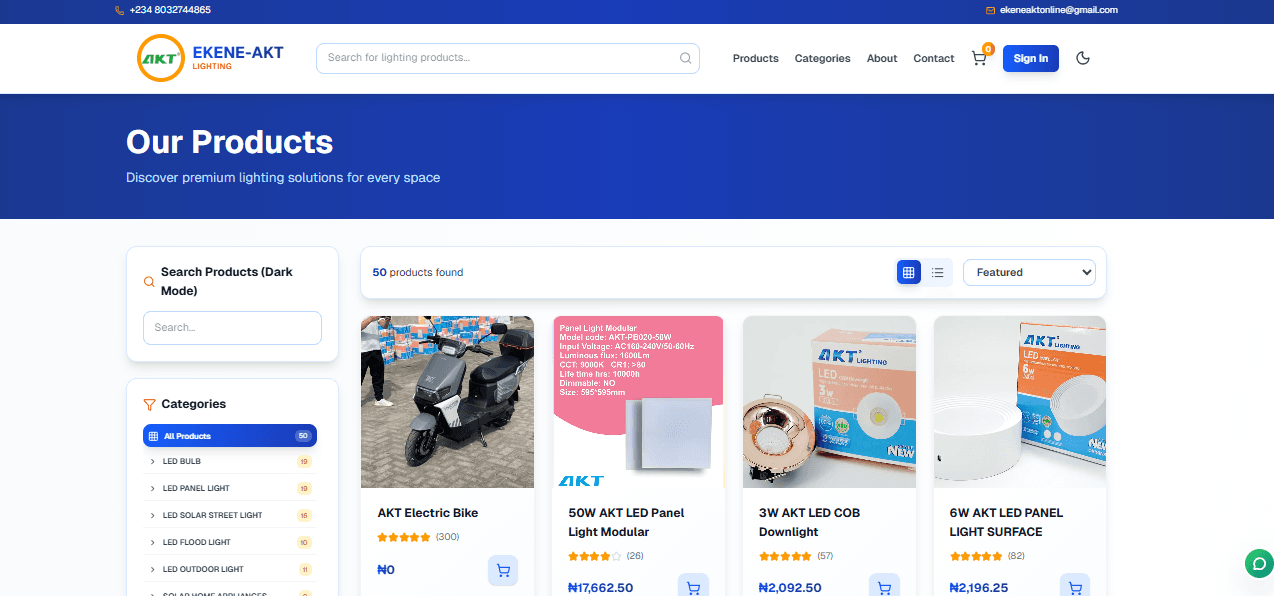Click the Sign In button
The height and width of the screenshot is (596, 1274).
pos(1031,58)
